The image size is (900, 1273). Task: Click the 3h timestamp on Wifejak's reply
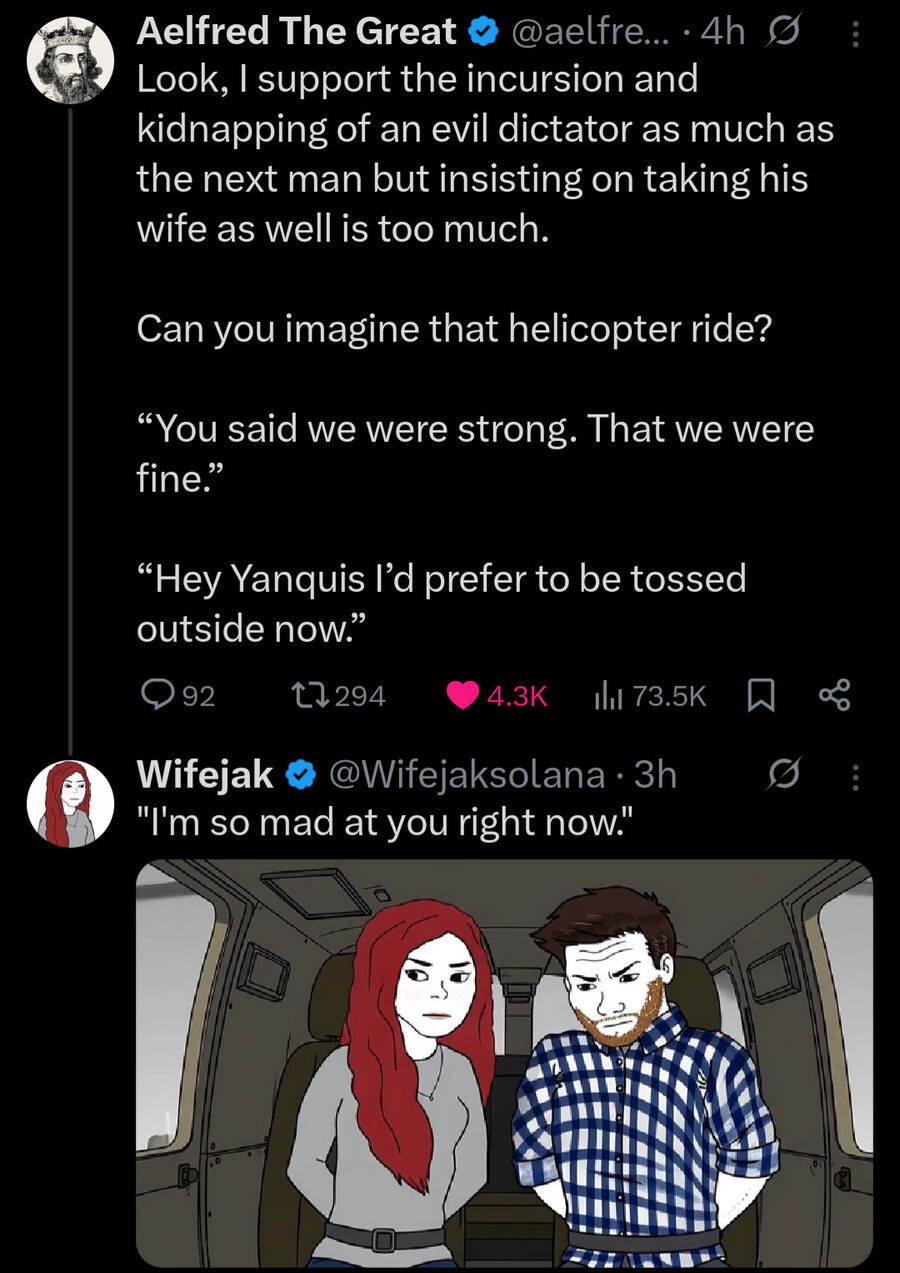(656, 774)
